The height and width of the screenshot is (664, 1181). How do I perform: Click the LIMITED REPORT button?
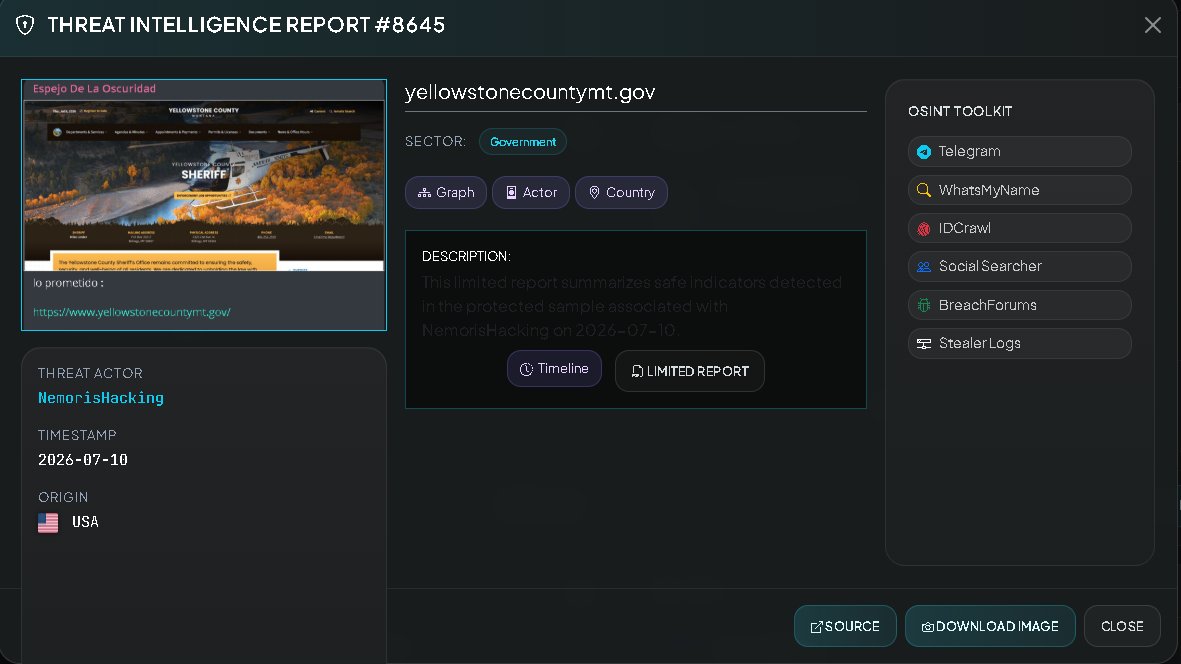[x=690, y=371]
